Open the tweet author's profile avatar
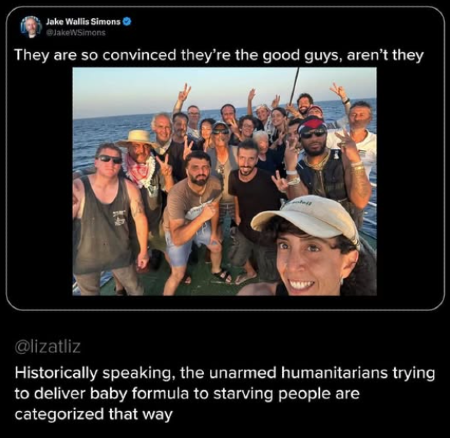This screenshot has width=450, height=438. point(31,27)
